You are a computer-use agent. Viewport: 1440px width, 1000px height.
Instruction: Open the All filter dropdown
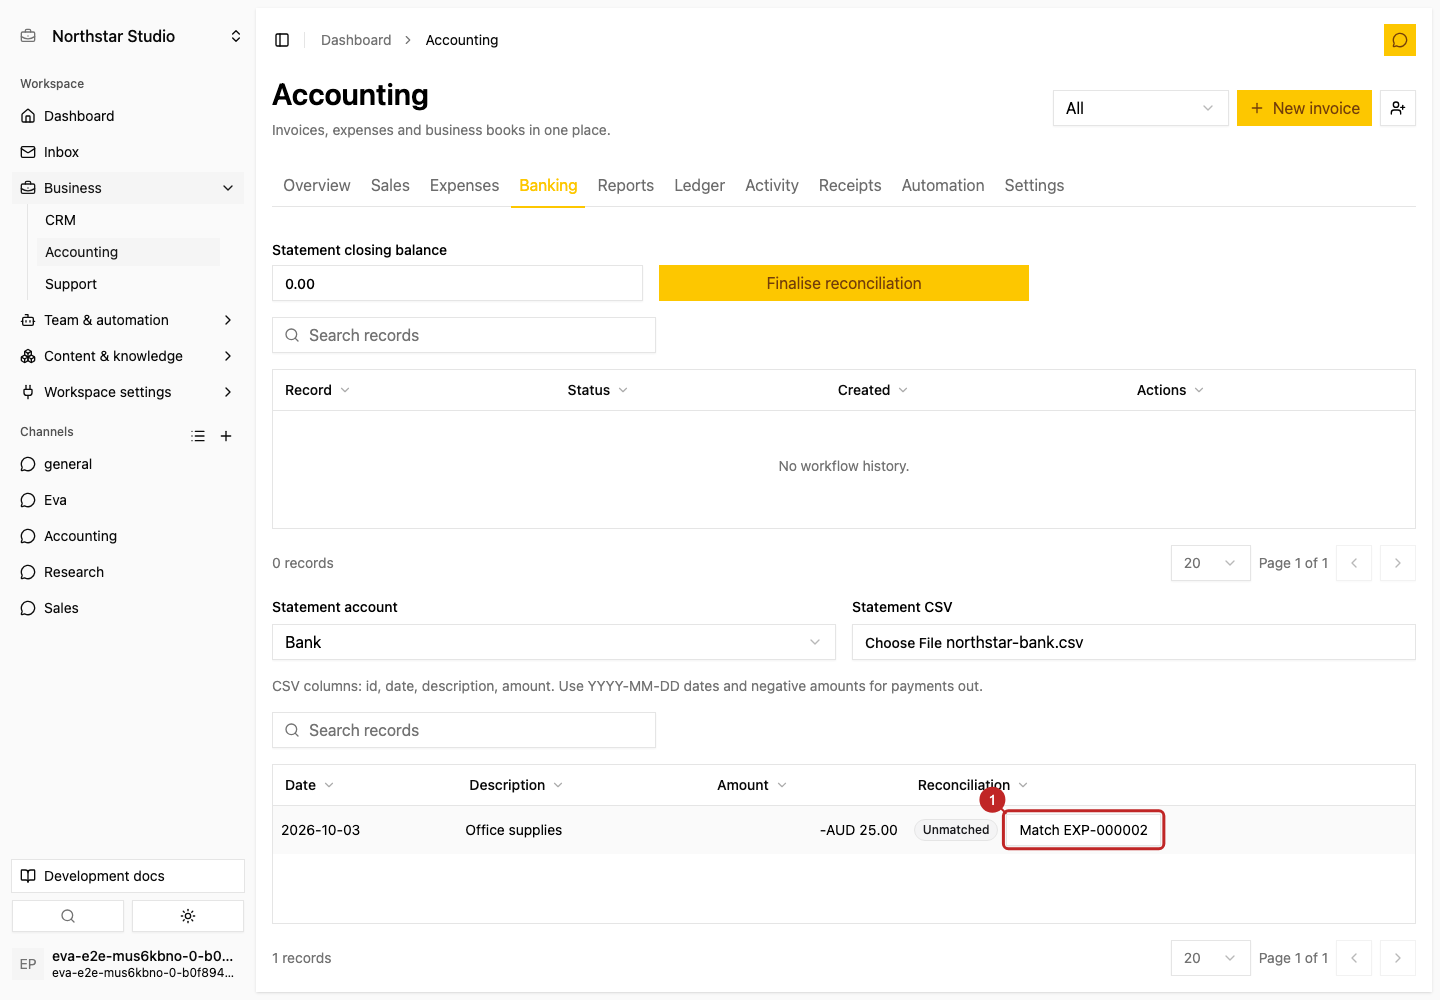click(1140, 108)
